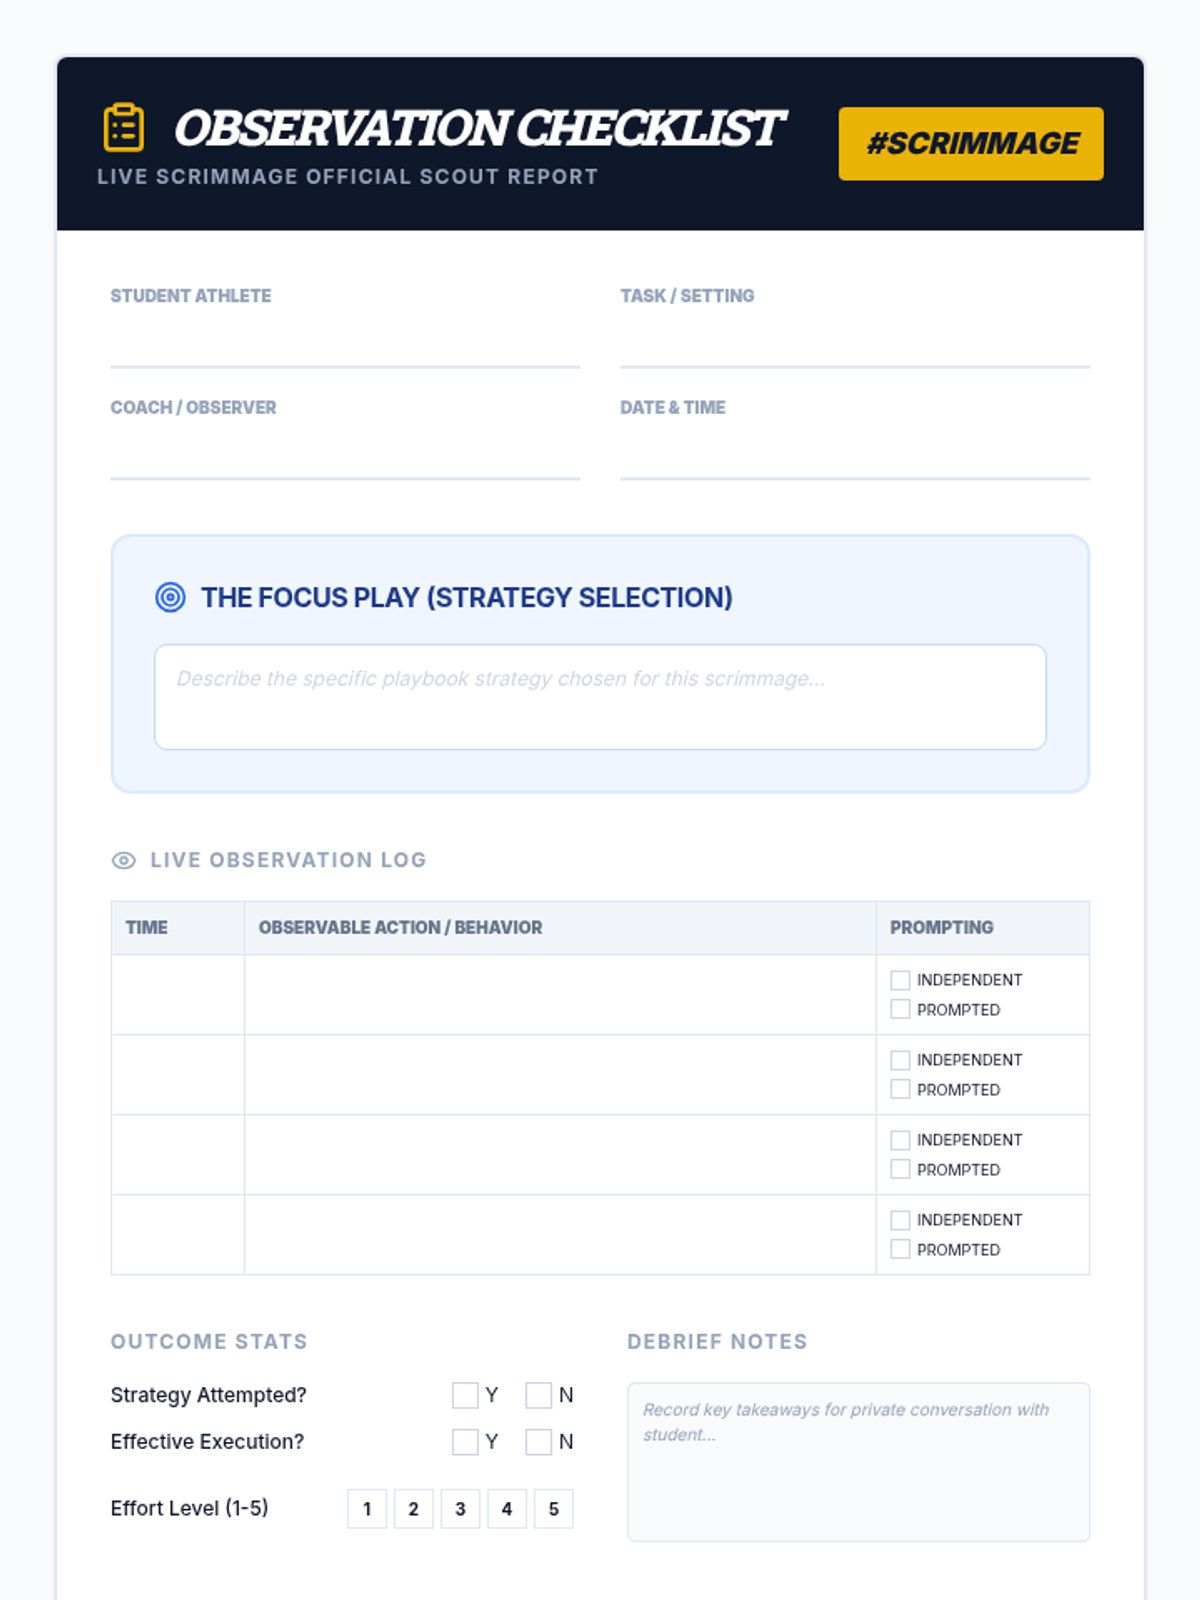This screenshot has height=1600, width=1200.
Task: Select effort level 3
Action: pos(460,1509)
